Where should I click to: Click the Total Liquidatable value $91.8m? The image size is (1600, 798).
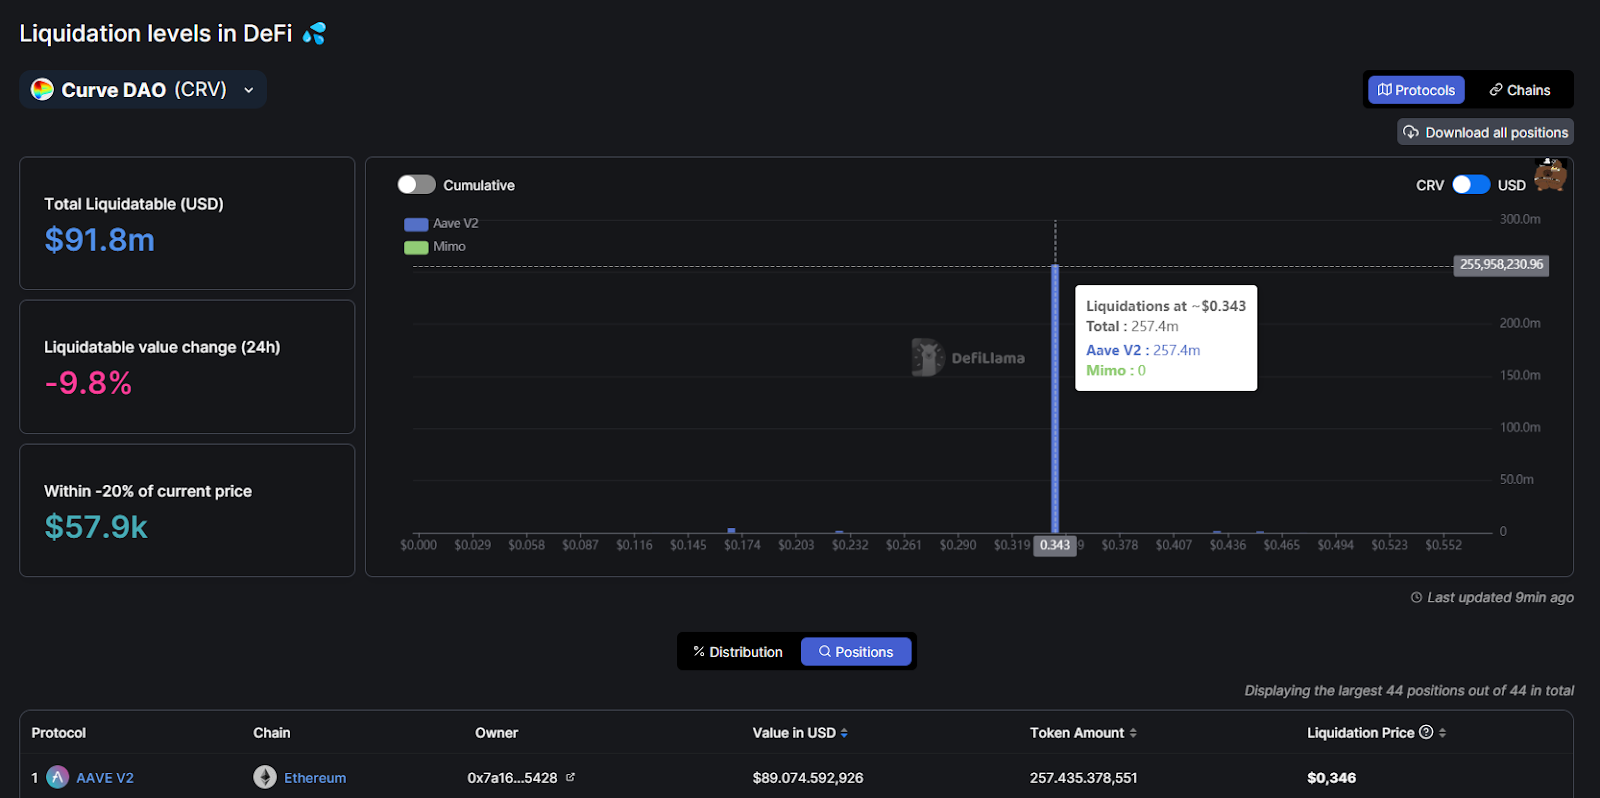click(x=99, y=240)
